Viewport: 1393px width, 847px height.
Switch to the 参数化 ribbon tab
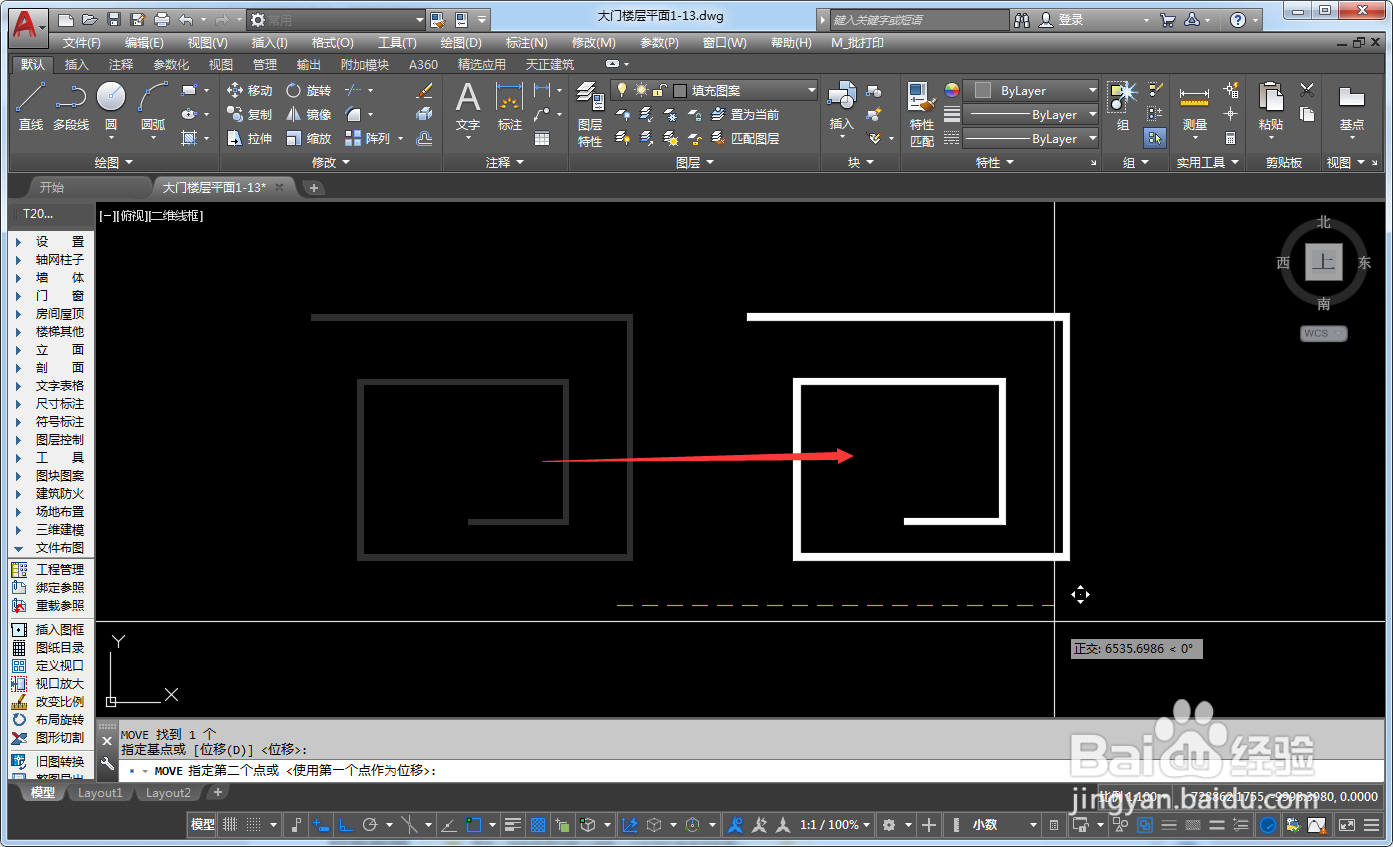click(171, 64)
